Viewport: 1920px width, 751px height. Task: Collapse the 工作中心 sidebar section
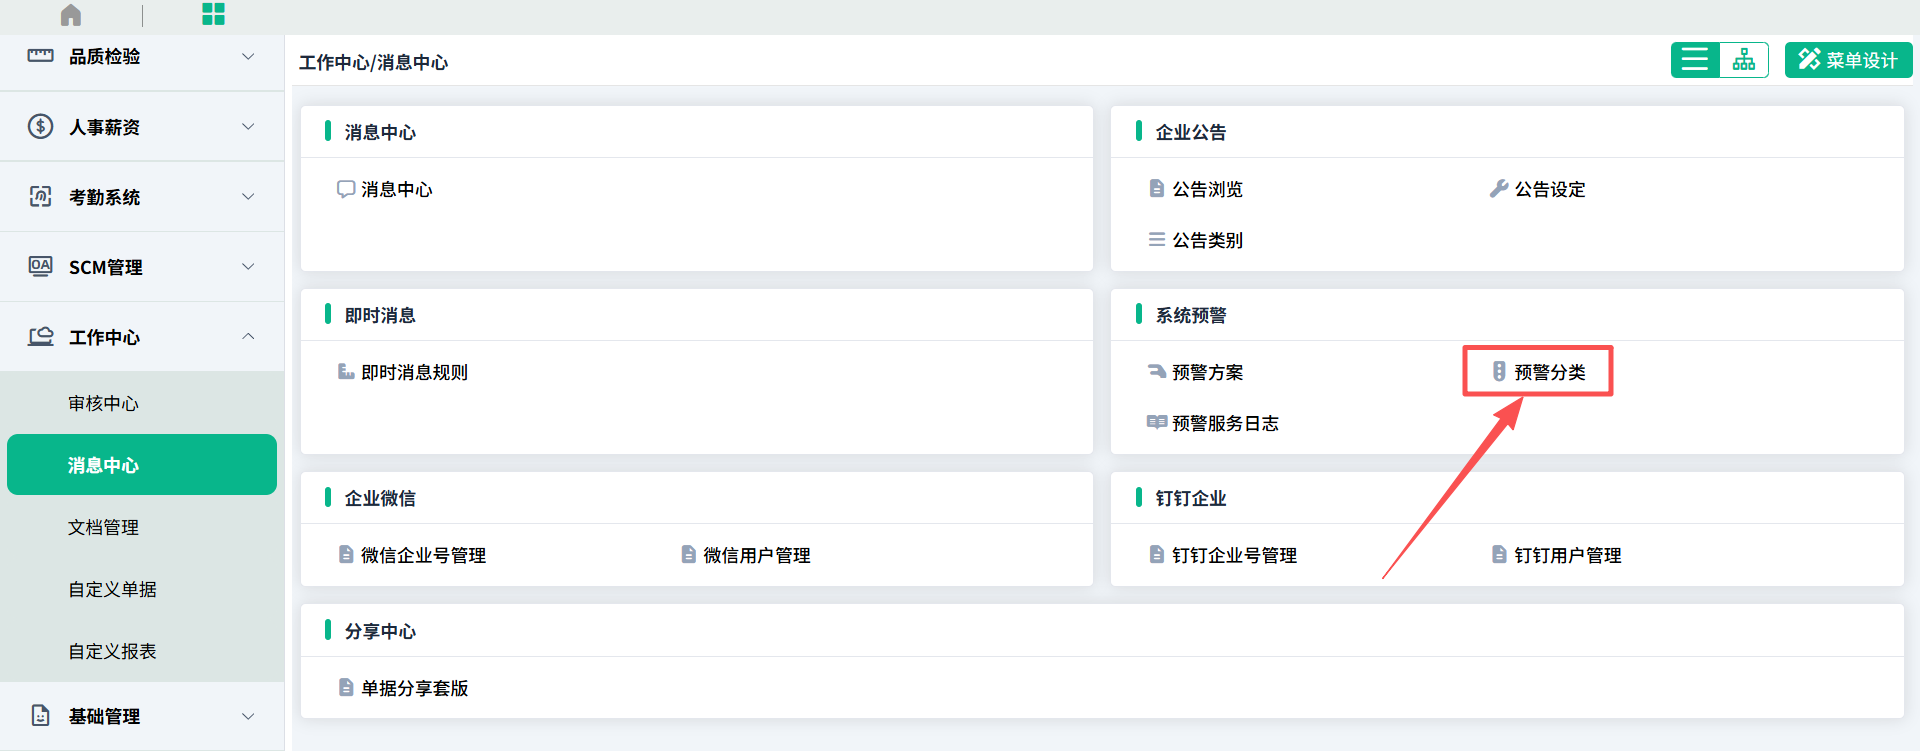[141, 337]
